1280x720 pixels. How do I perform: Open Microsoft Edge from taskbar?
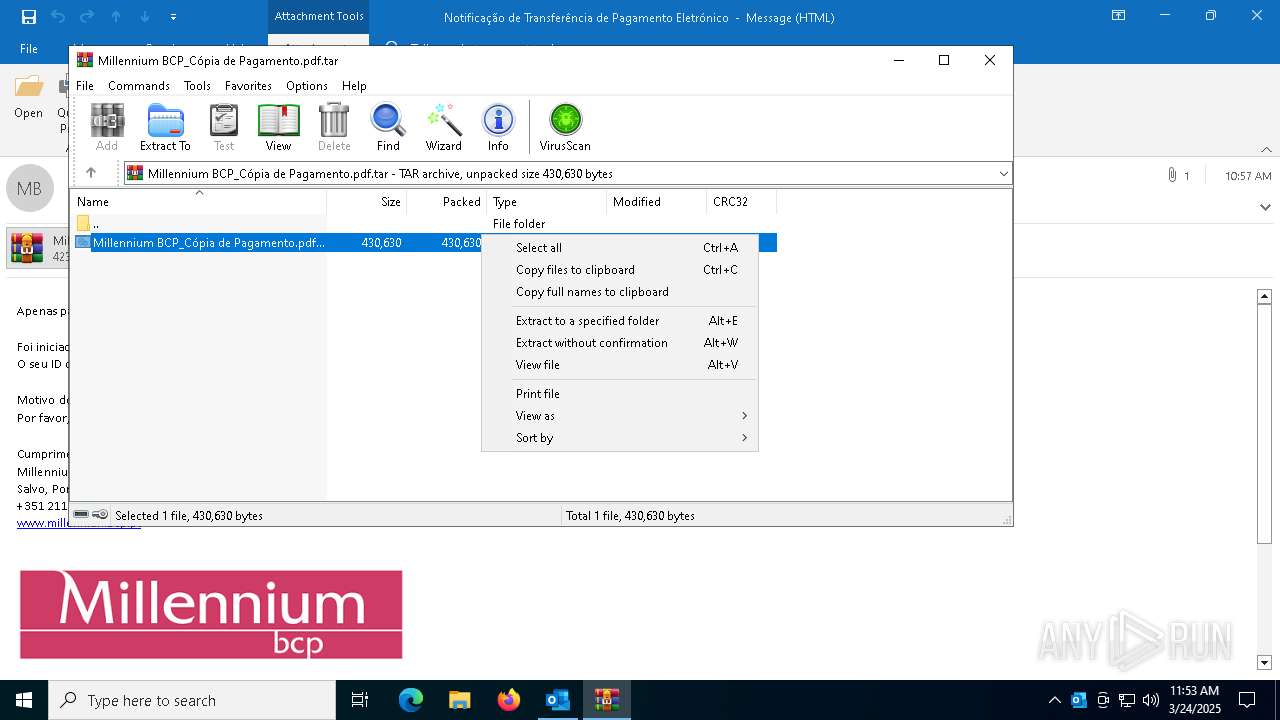[411, 700]
